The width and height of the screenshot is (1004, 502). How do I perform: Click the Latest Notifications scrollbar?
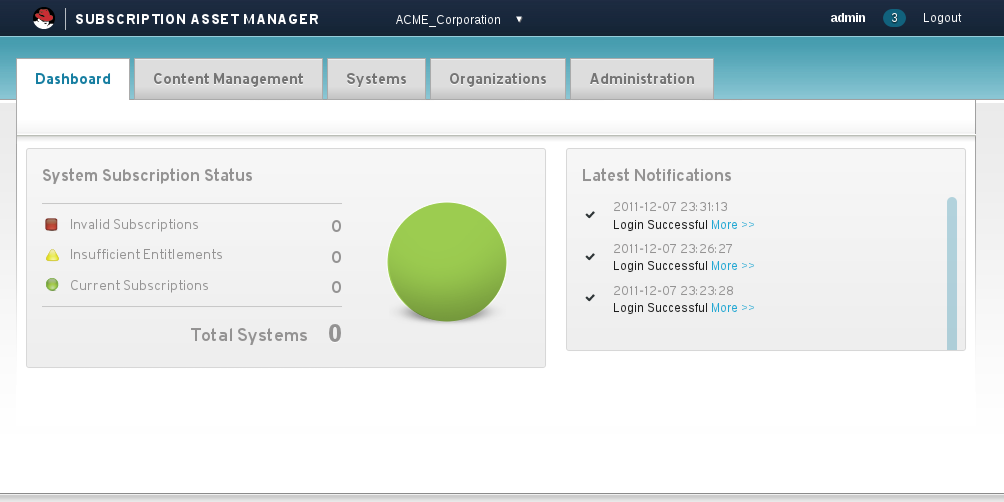(951, 274)
